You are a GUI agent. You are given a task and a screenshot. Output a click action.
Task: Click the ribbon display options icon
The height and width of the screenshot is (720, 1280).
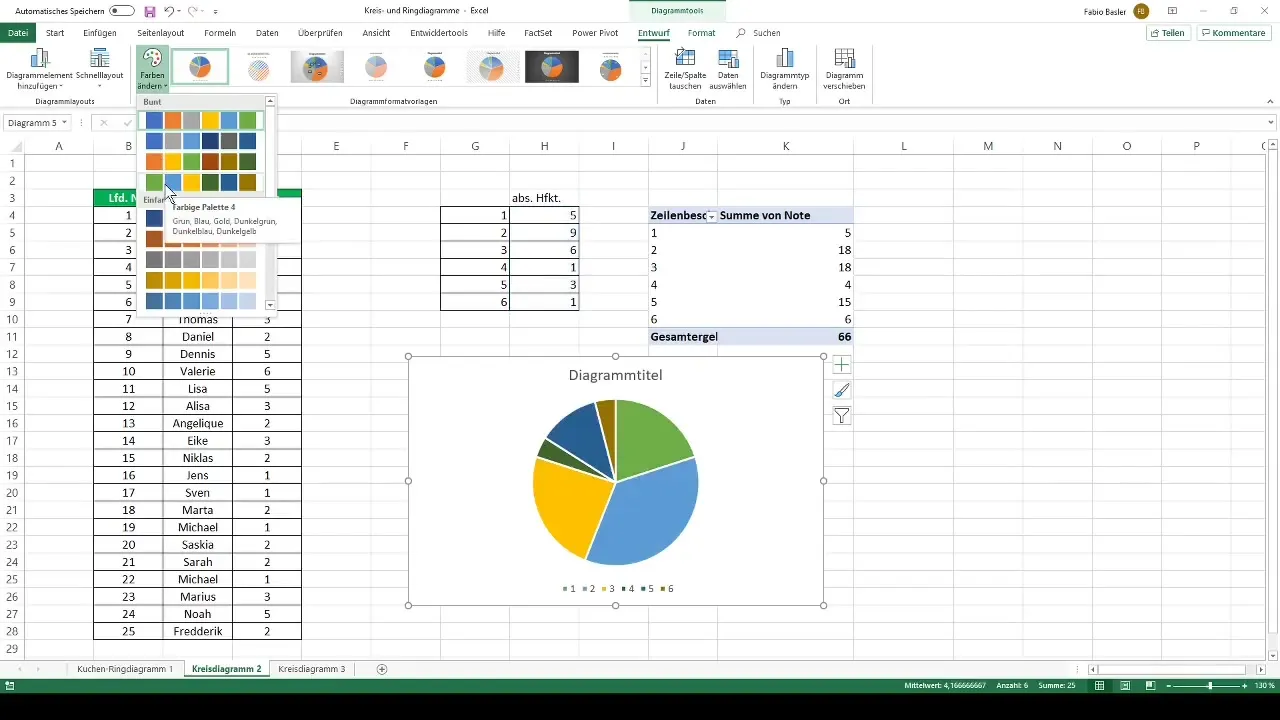point(1172,10)
